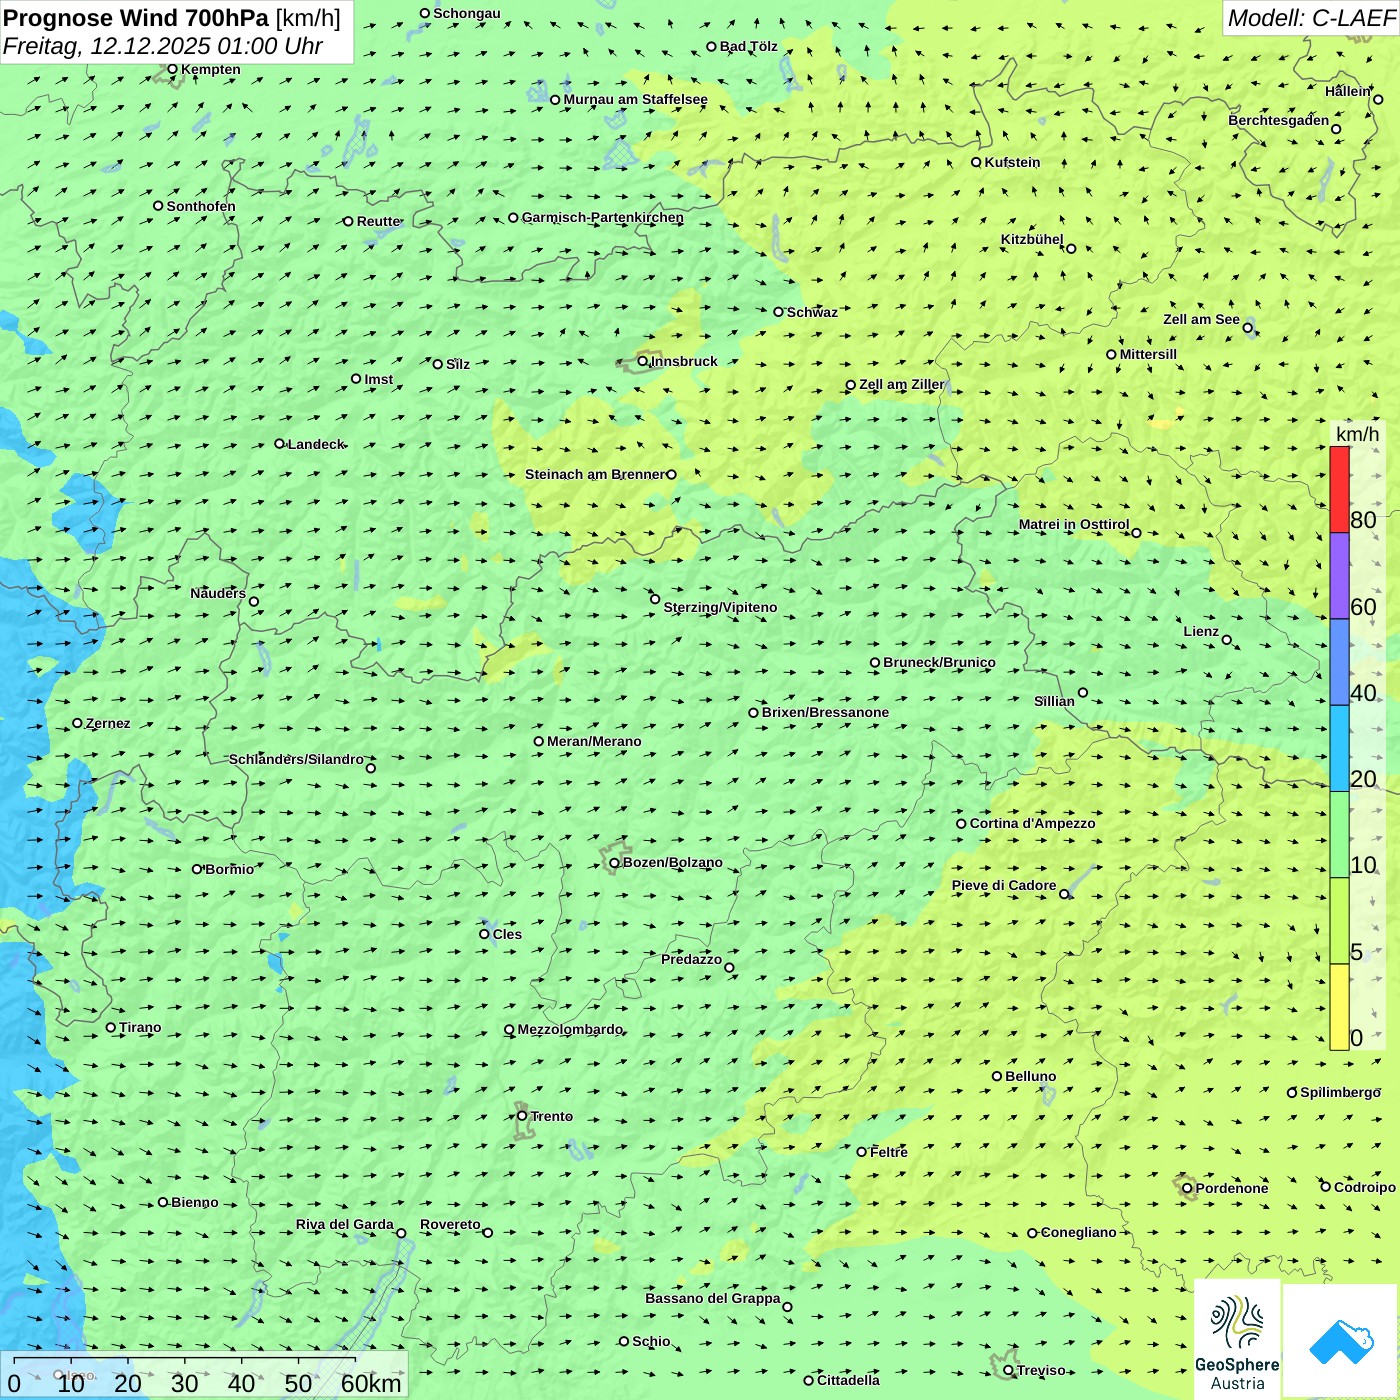Click the Kitzbühel city marker
This screenshot has width=1400, height=1400.
pos(1071,249)
